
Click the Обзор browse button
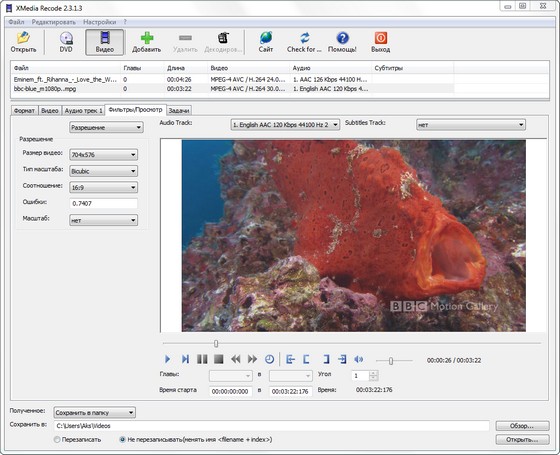[x=522, y=426]
